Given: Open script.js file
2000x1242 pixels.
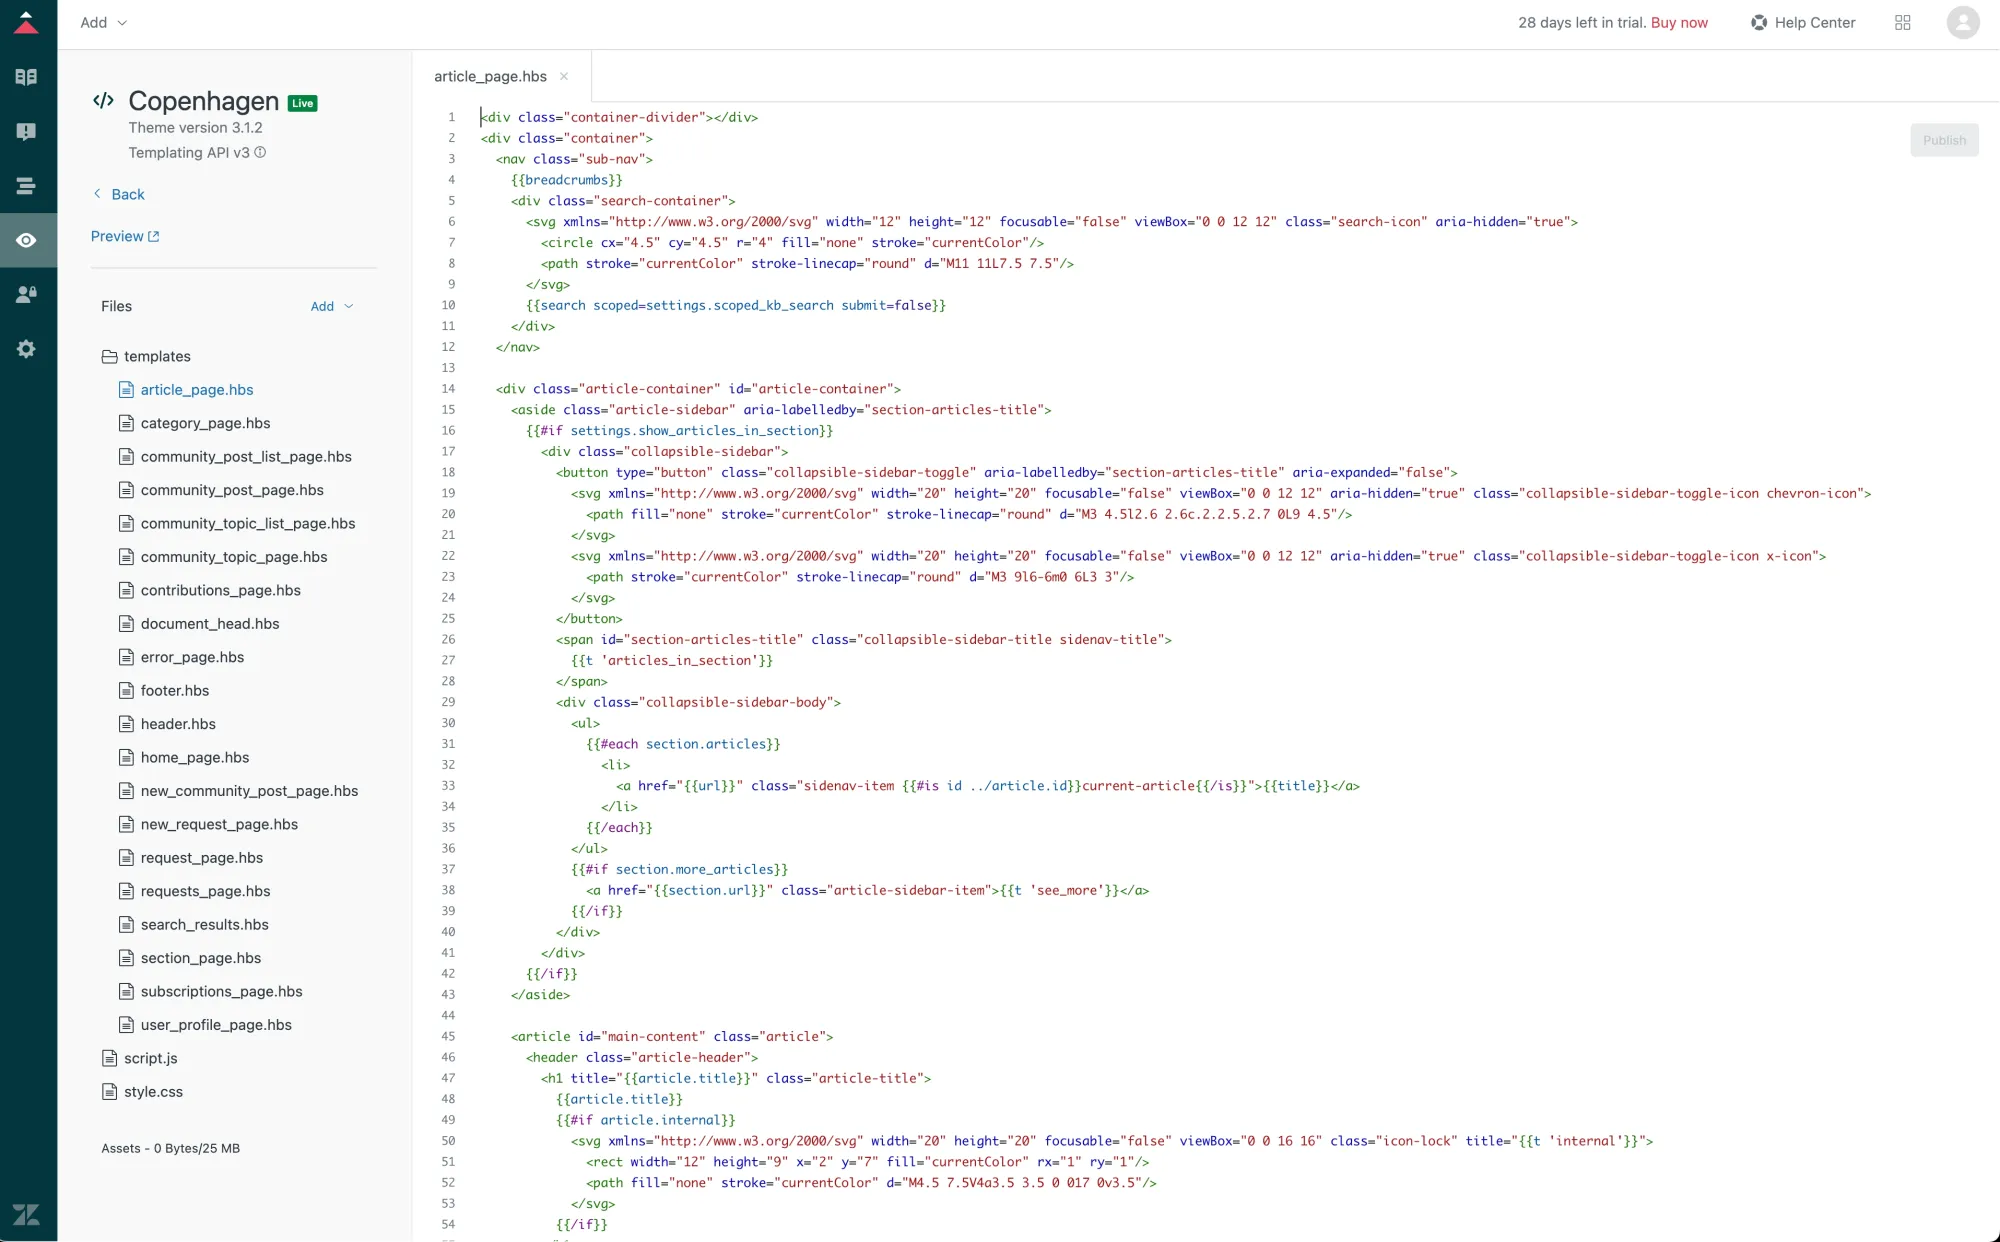Looking at the screenshot, I should (x=140, y=1059).
